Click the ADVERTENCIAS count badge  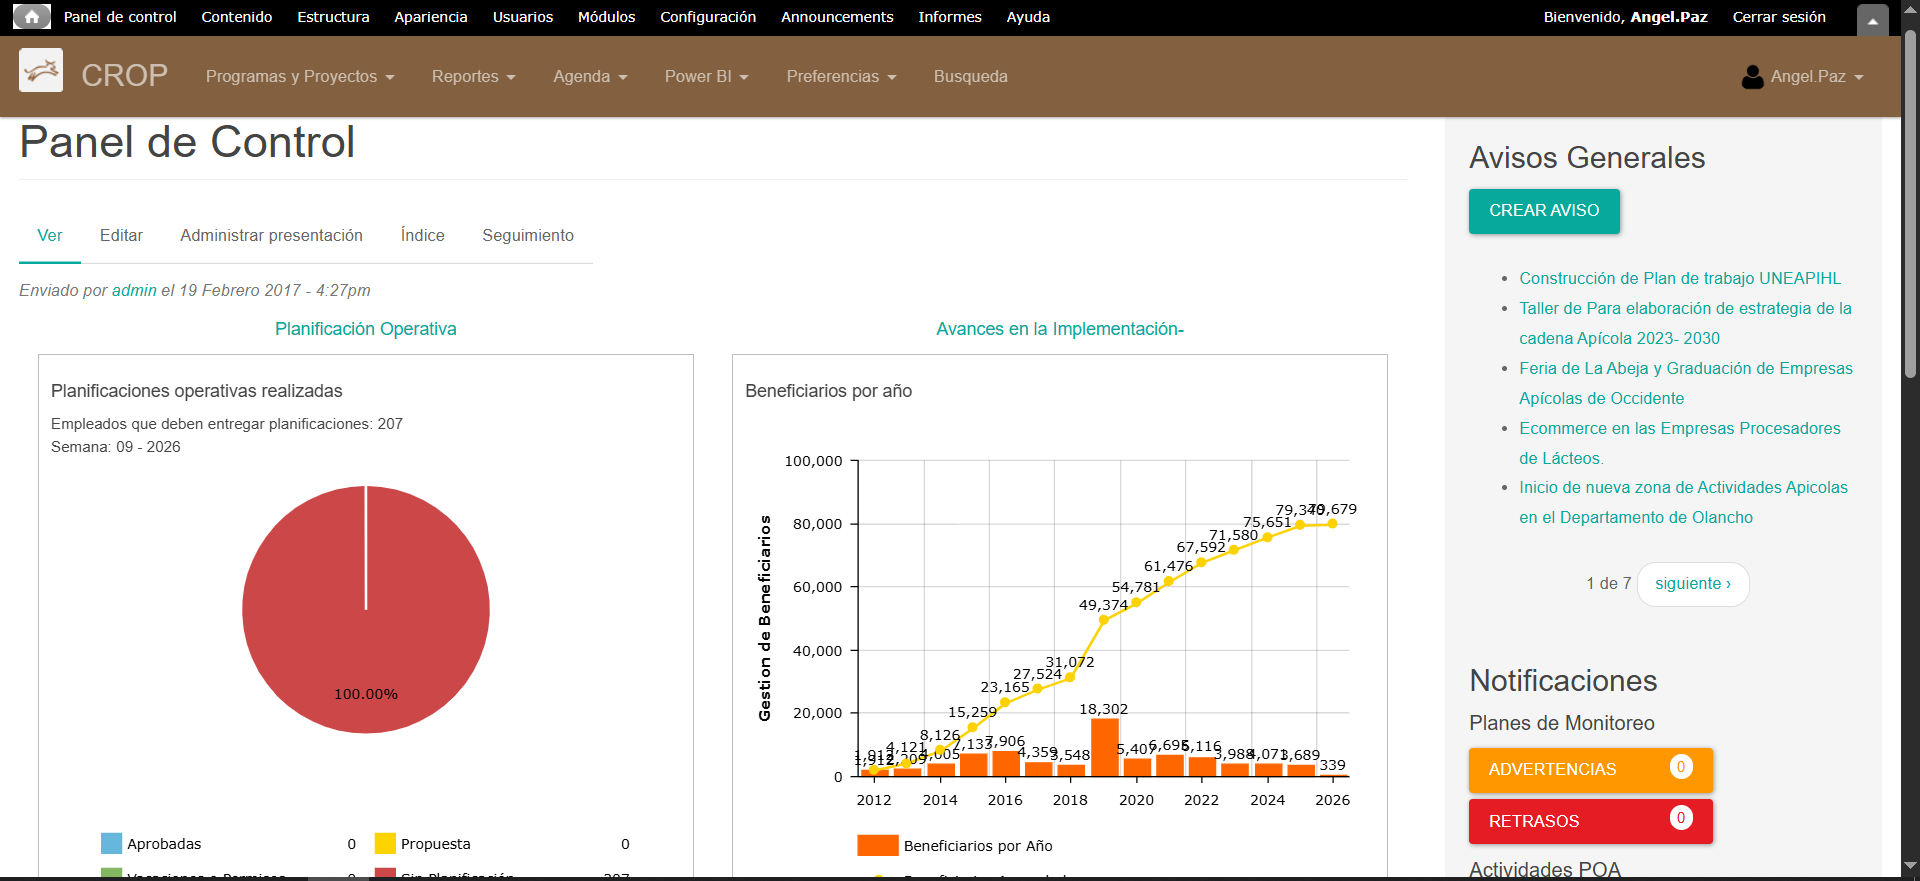coord(1680,767)
